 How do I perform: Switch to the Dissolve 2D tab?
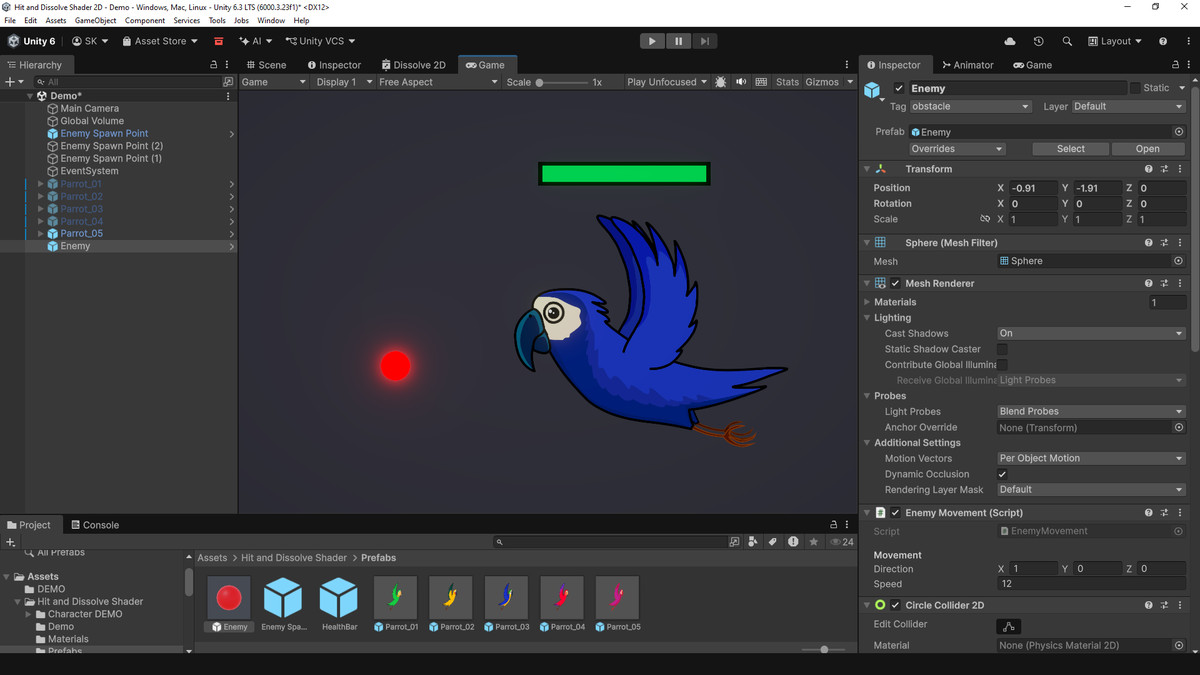[x=413, y=65]
